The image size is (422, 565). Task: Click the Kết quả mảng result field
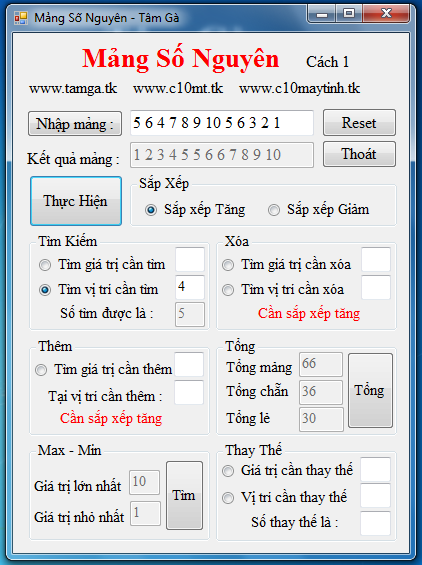[x=222, y=155]
